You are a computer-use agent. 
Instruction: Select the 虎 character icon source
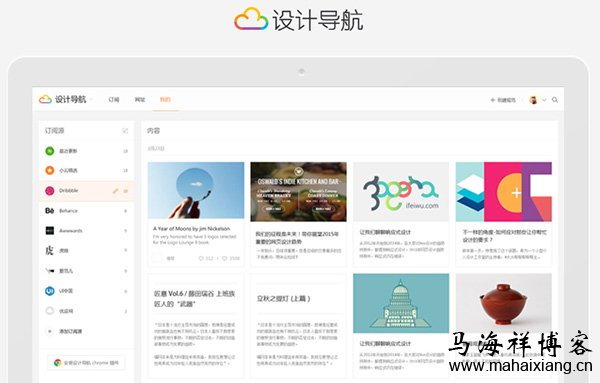point(49,251)
